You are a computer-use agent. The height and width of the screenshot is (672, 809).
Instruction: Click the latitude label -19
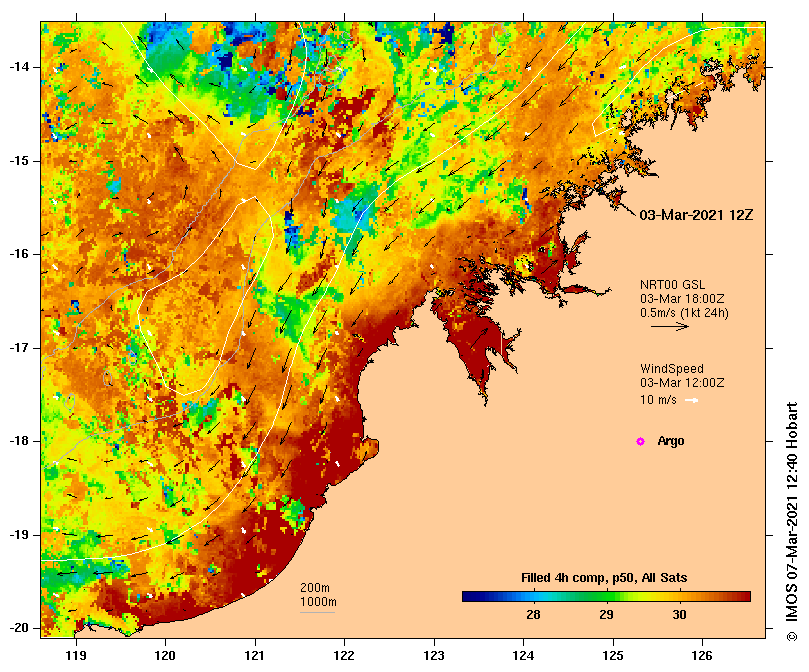tap(19, 535)
